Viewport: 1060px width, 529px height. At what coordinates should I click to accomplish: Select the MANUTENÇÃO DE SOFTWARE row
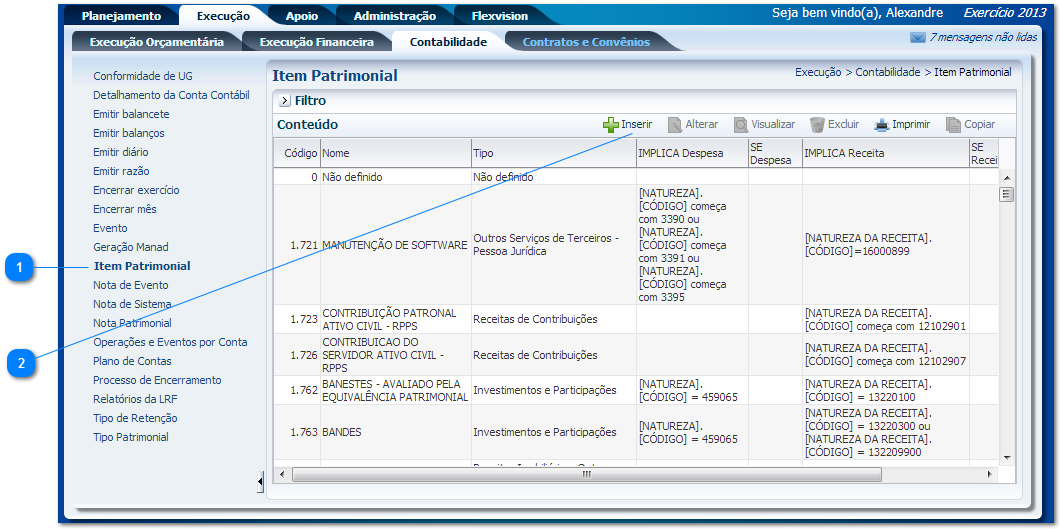[394, 245]
